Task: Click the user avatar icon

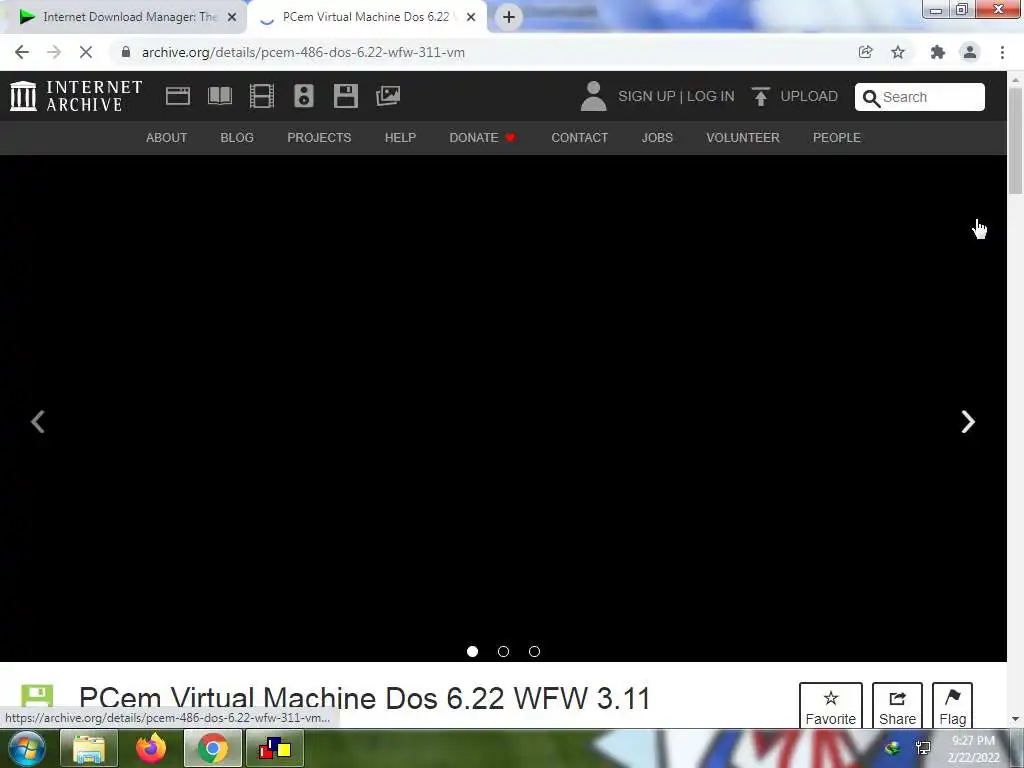Action: pyautogui.click(x=593, y=96)
